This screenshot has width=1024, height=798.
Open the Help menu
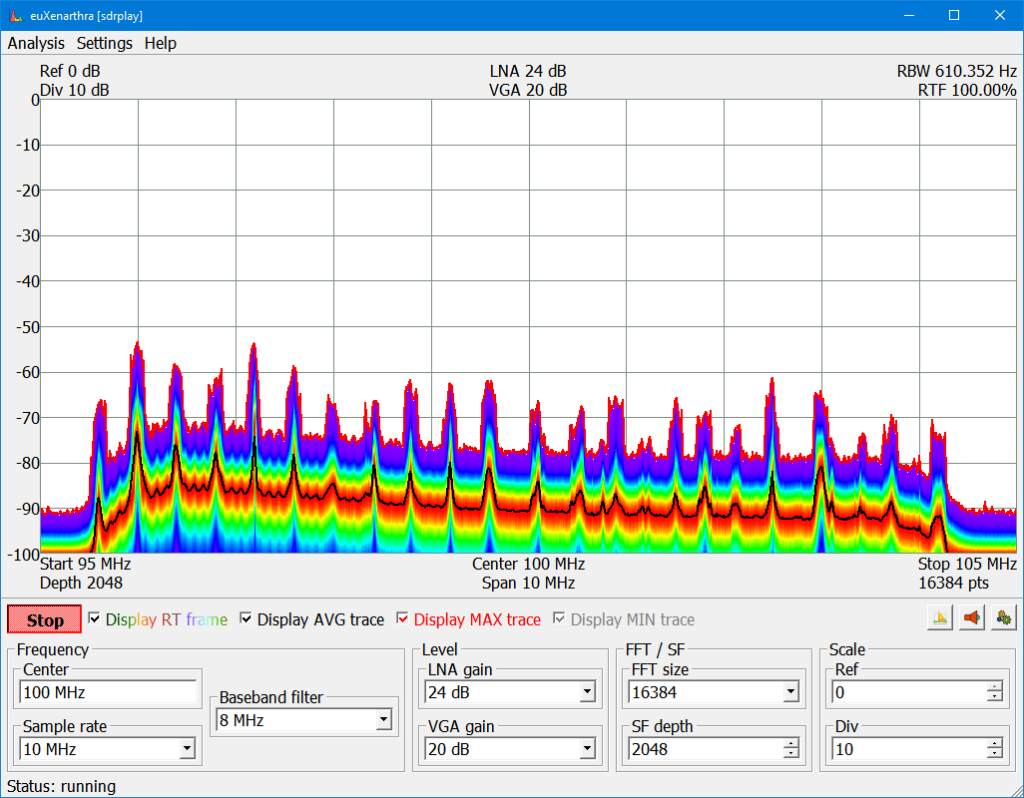pyautogui.click(x=161, y=43)
